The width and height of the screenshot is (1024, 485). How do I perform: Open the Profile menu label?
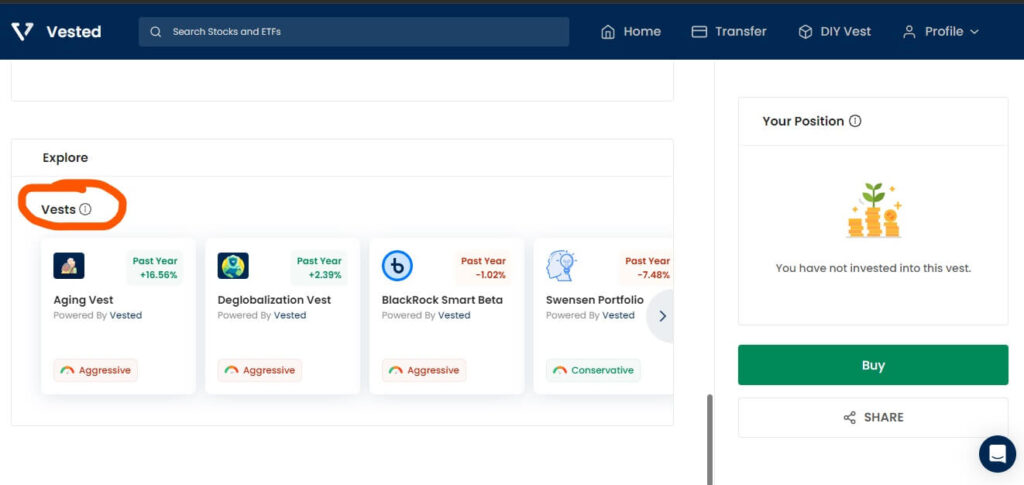pyautogui.click(x=944, y=31)
